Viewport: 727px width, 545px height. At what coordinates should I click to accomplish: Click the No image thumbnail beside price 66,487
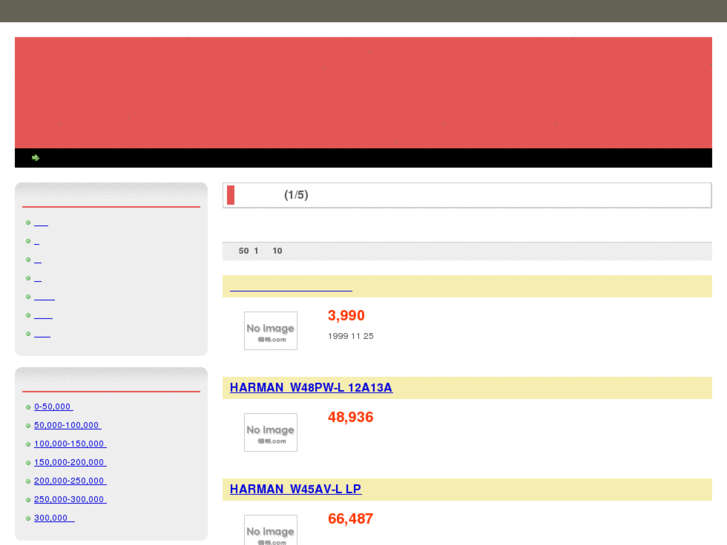coord(271,530)
